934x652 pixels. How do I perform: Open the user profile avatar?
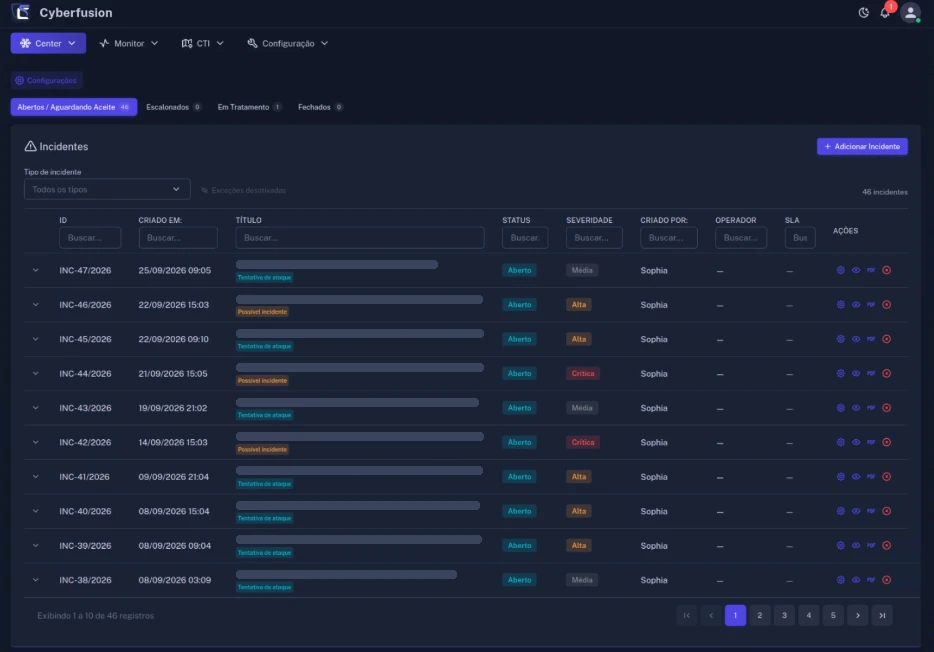(910, 13)
